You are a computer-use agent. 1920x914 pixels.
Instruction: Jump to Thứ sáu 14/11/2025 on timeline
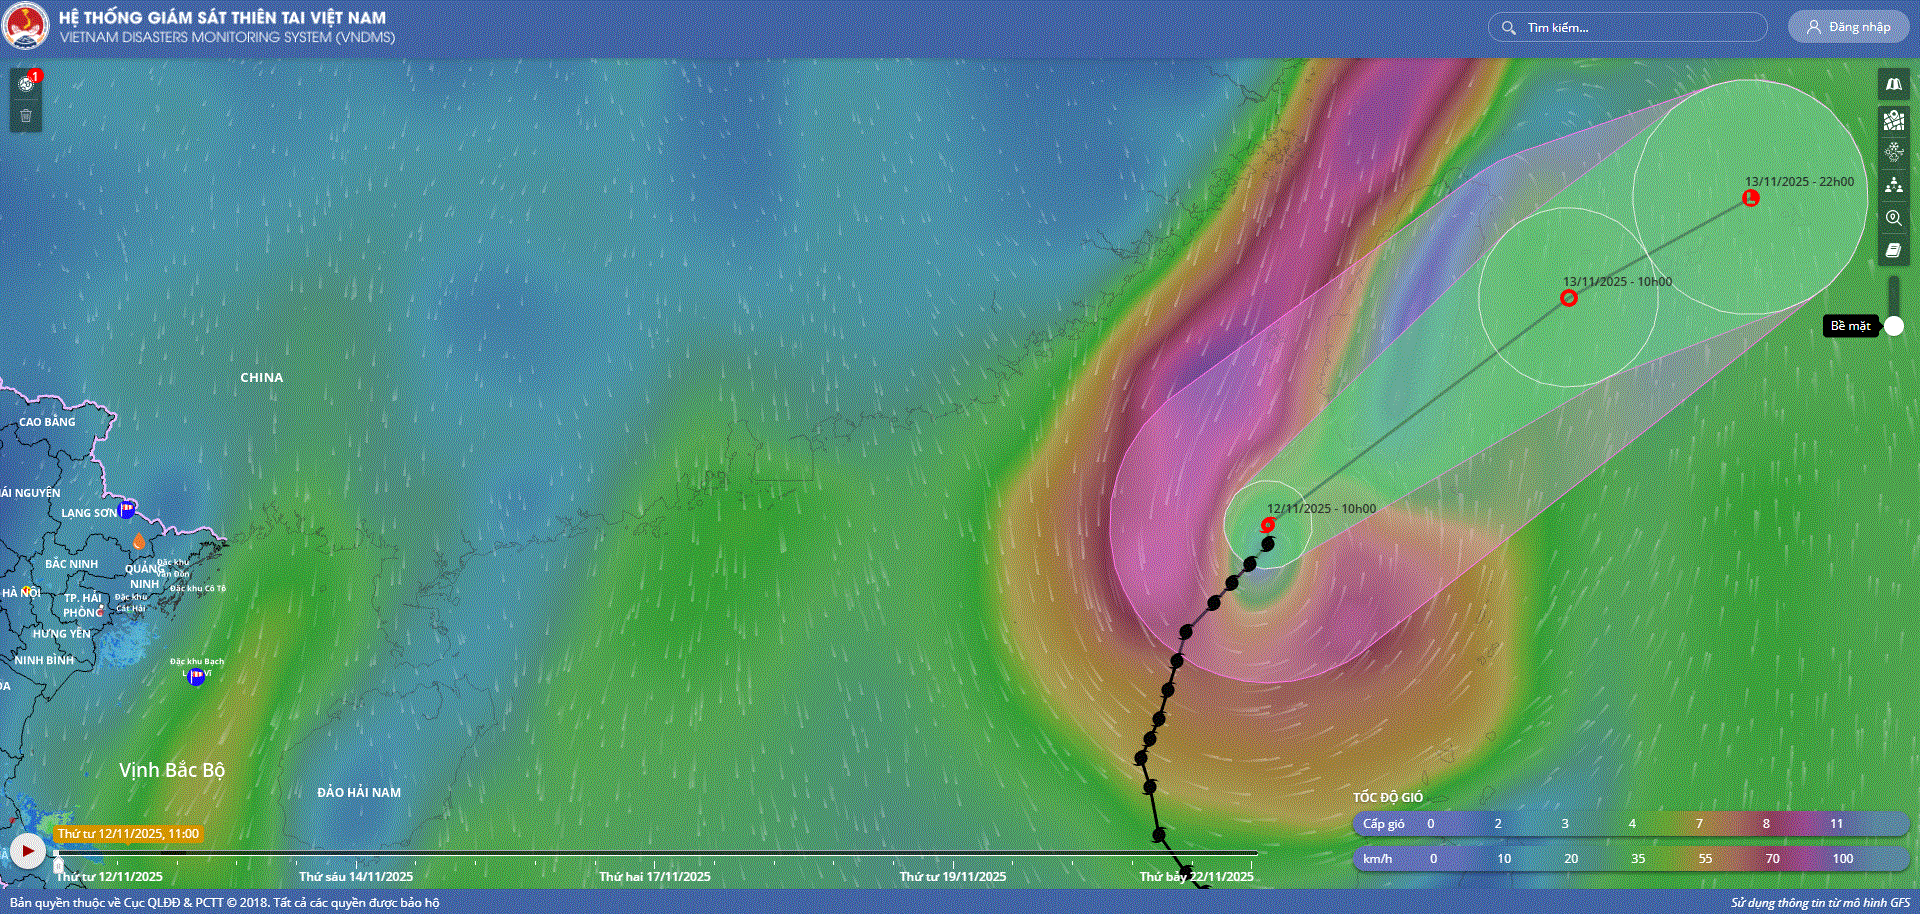[356, 876]
